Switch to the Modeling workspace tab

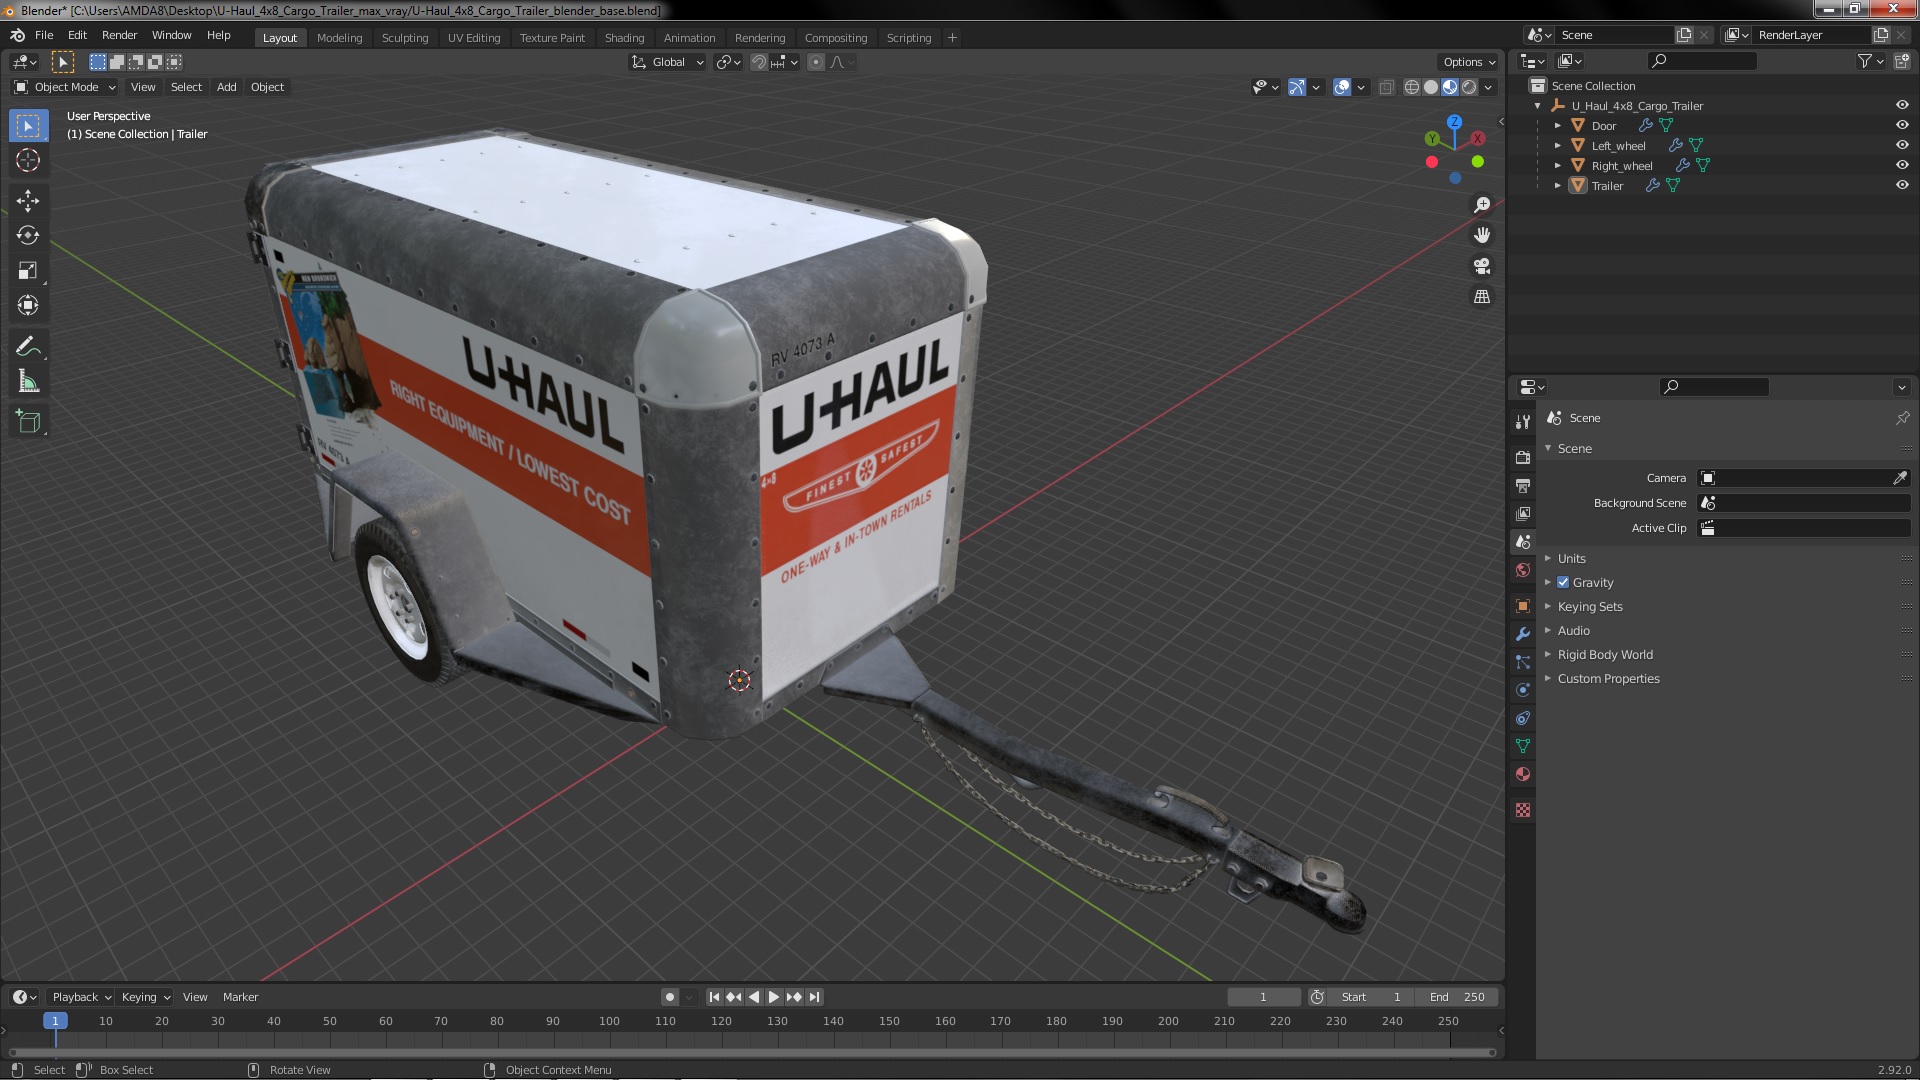[x=339, y=38]
